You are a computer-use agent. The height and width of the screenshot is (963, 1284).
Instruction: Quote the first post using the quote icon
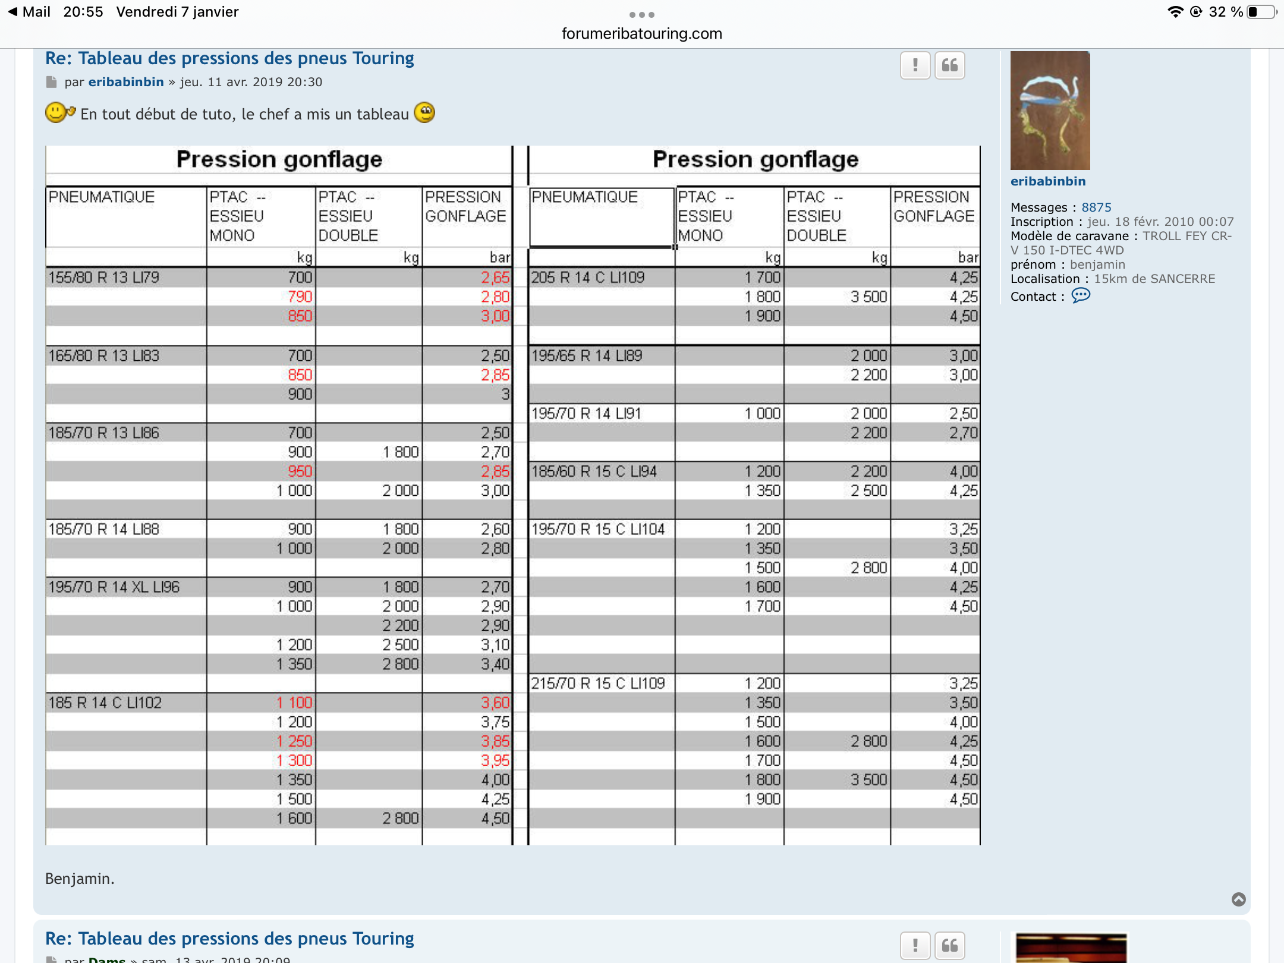(x=950, y=66)
